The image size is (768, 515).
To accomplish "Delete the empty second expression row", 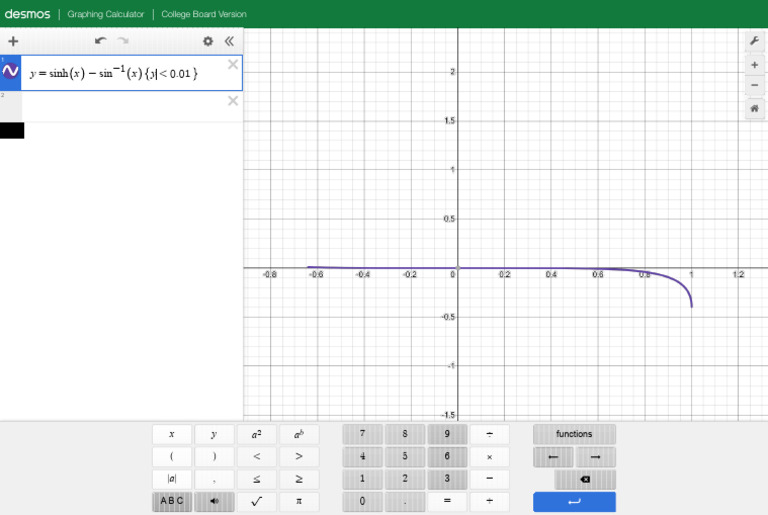I will (x=233, y=101).
